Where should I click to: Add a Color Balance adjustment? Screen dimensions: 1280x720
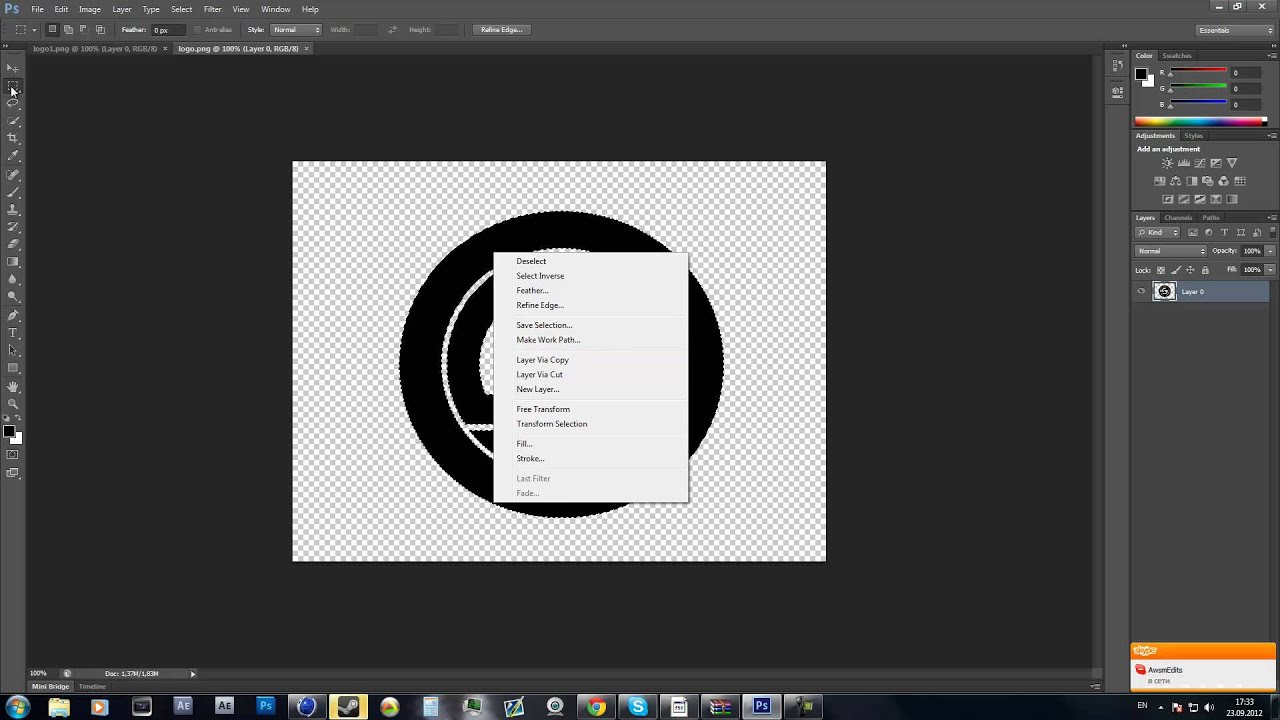[x=1176, y=181]
